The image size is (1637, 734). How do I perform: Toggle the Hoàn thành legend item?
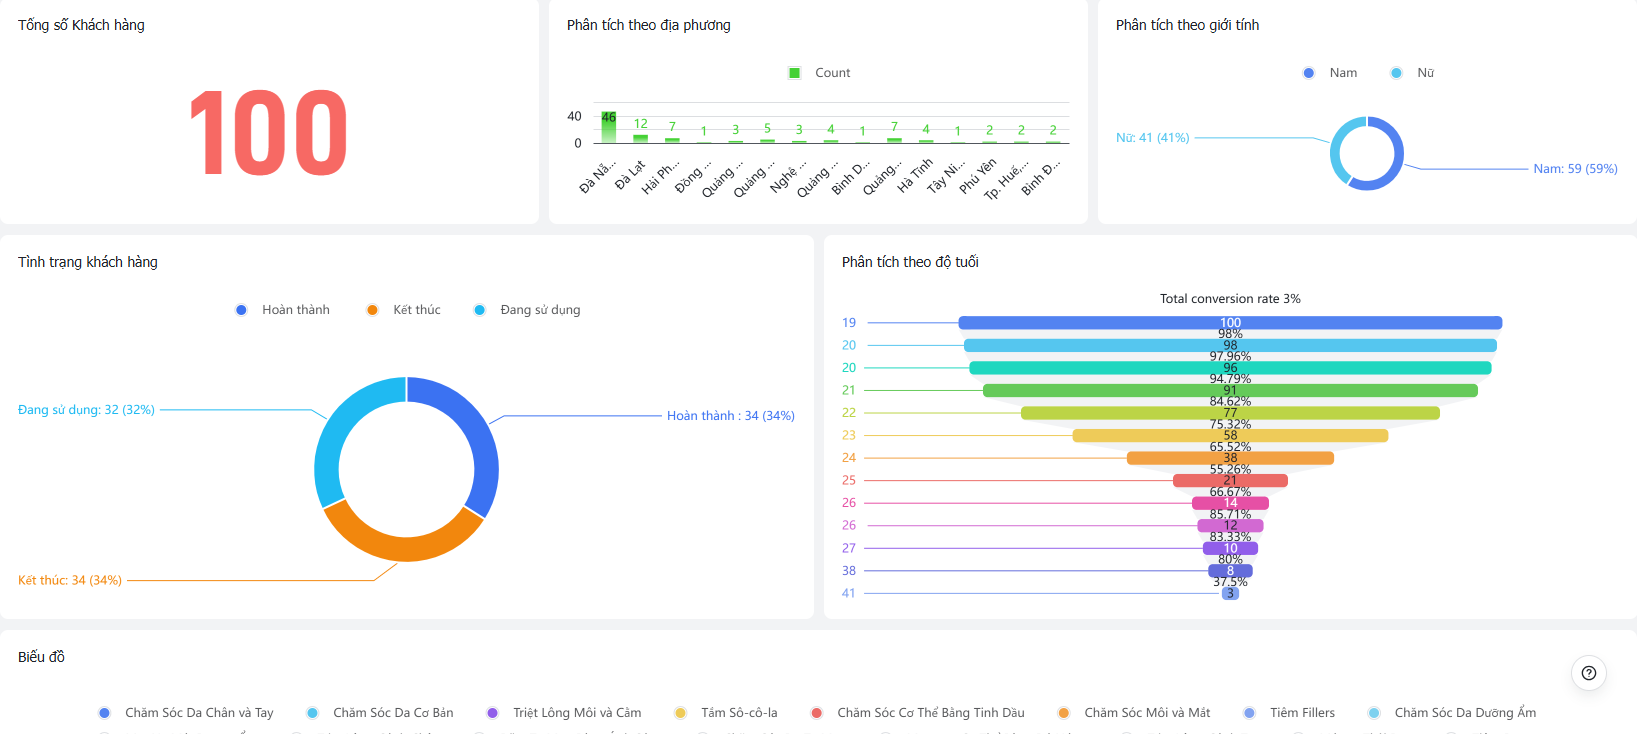click(282, 310)
